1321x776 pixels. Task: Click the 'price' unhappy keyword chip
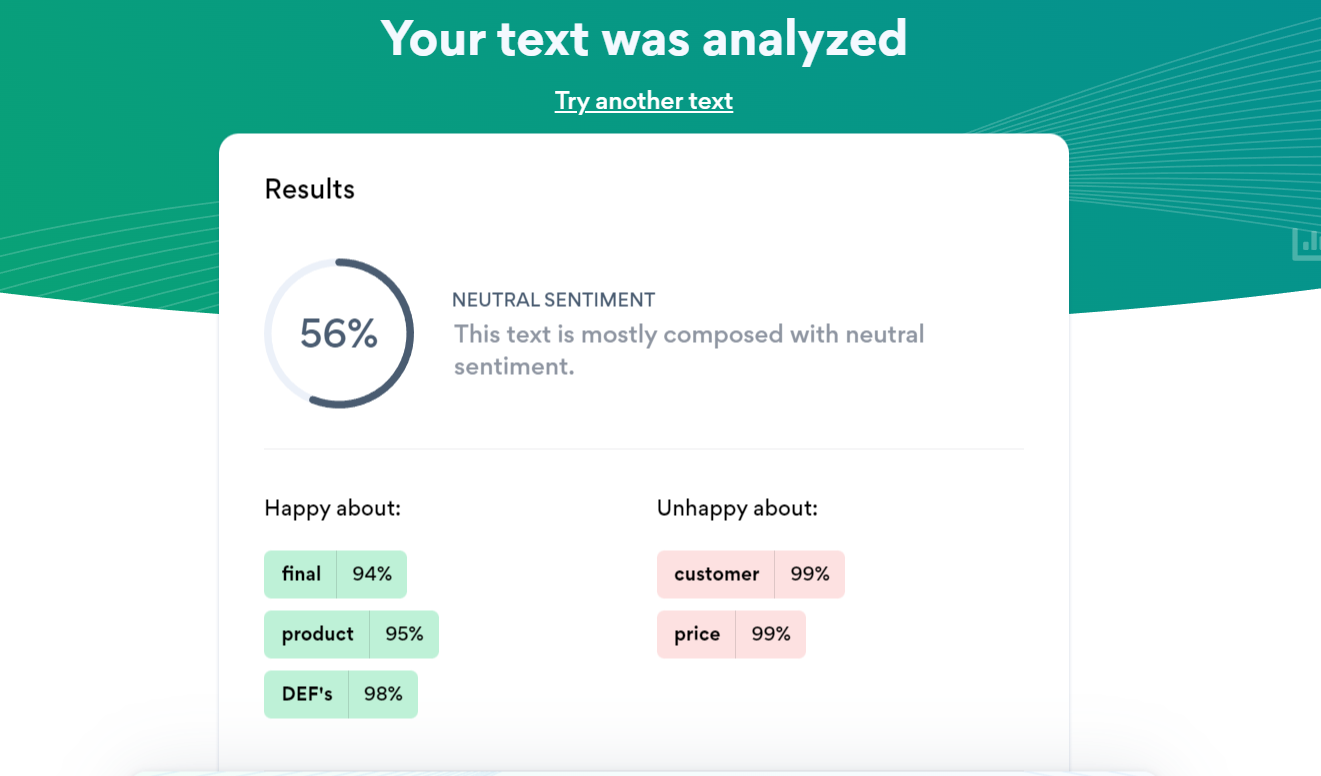696,634
